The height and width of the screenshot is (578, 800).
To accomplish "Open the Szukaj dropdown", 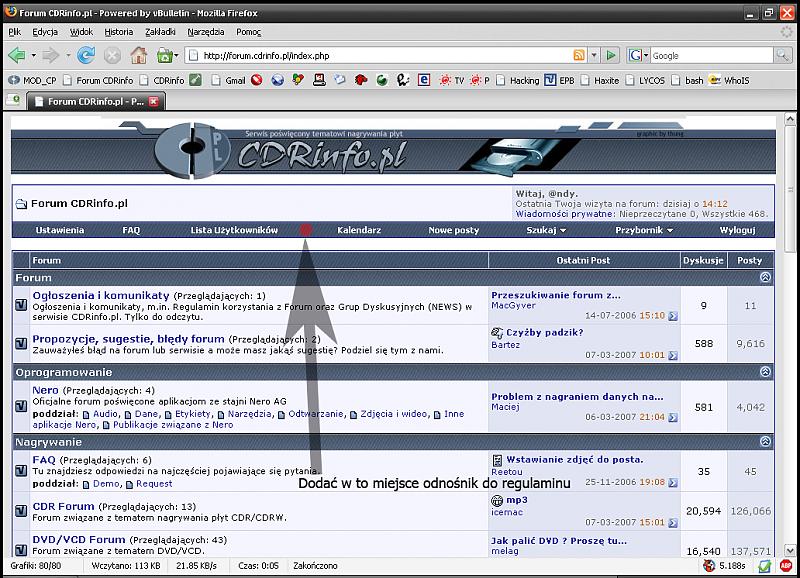I will pos(546,230).
